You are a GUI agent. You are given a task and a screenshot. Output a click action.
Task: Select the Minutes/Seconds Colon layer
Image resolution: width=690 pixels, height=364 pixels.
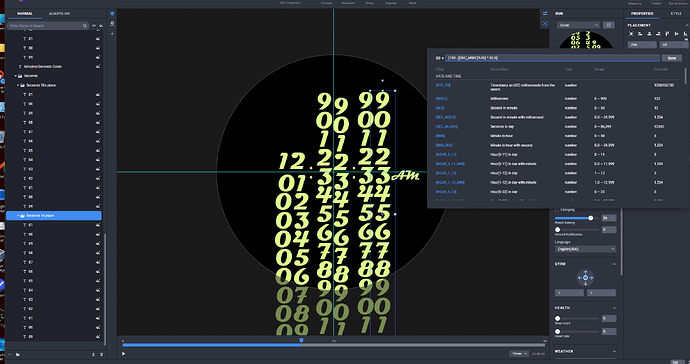click(43, 66)
